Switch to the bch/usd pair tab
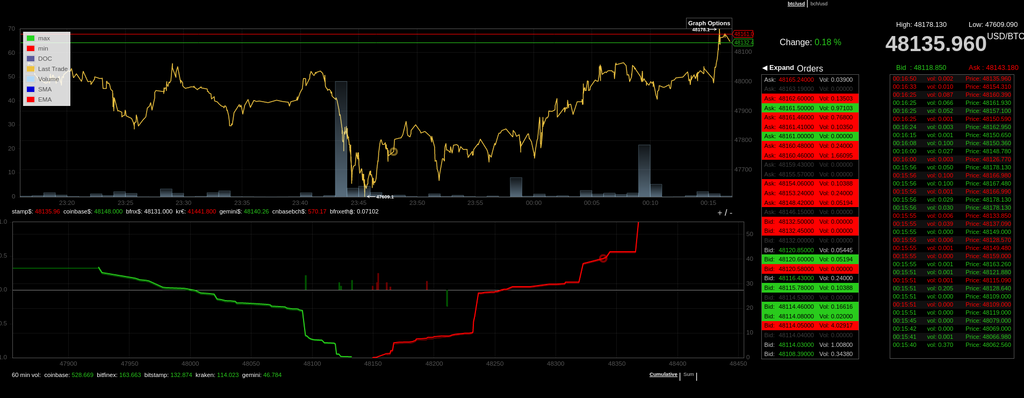The width and height of the screenshot is (1024, 398). point(819,3)
